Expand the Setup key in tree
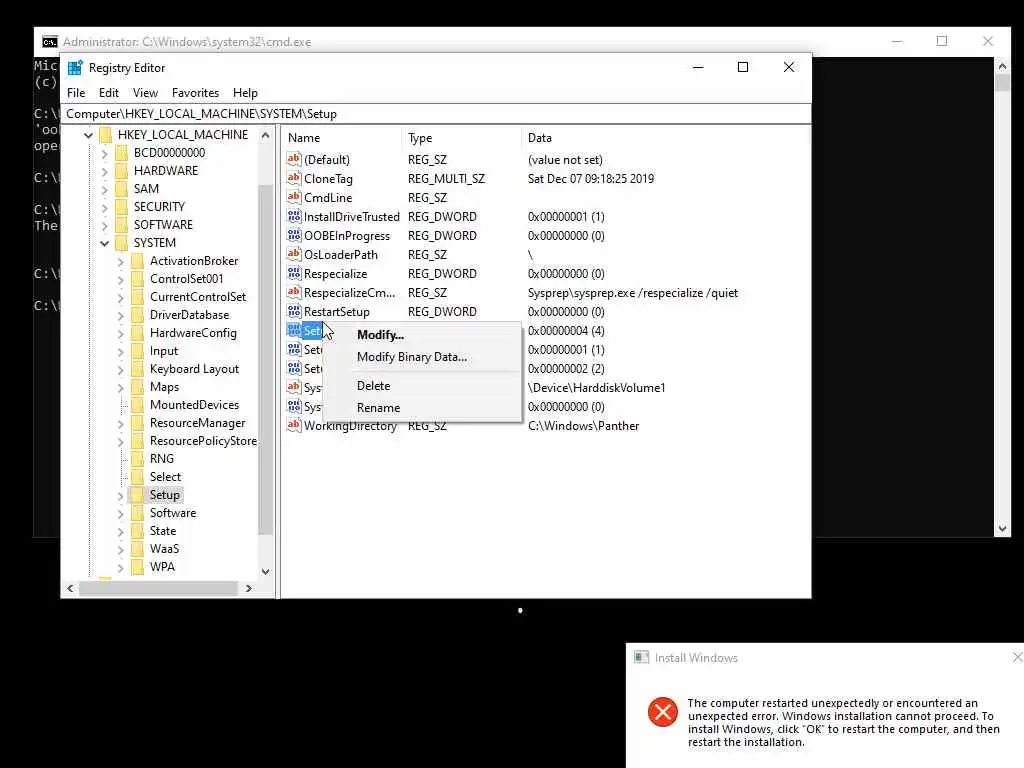The height and width of the screenshot is (768, 1024). pyautogui.click(x=120, y=496)
